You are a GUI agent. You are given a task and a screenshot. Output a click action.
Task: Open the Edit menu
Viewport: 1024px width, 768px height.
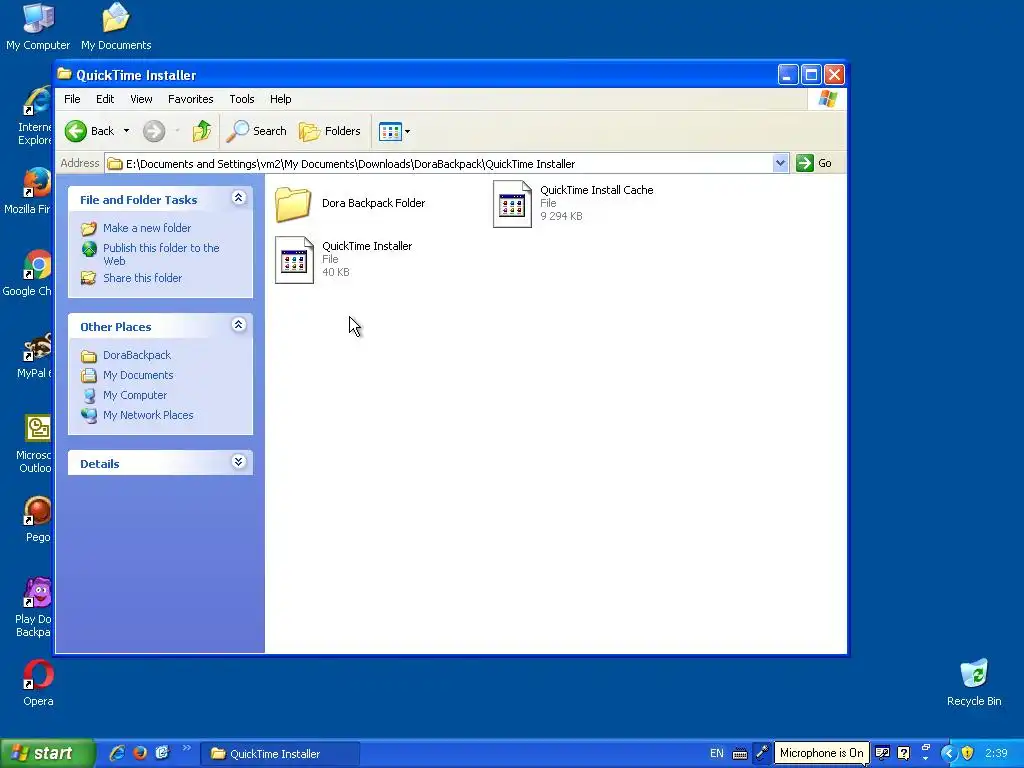click(x=105, y=99)
